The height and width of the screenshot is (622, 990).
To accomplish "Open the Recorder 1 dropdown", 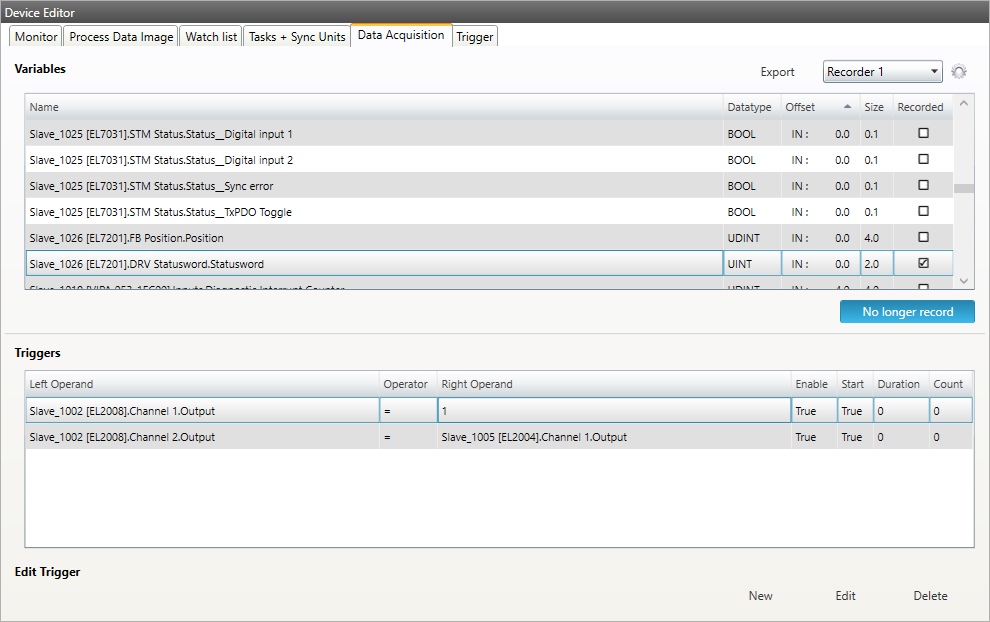I will (x=882, y=72).
